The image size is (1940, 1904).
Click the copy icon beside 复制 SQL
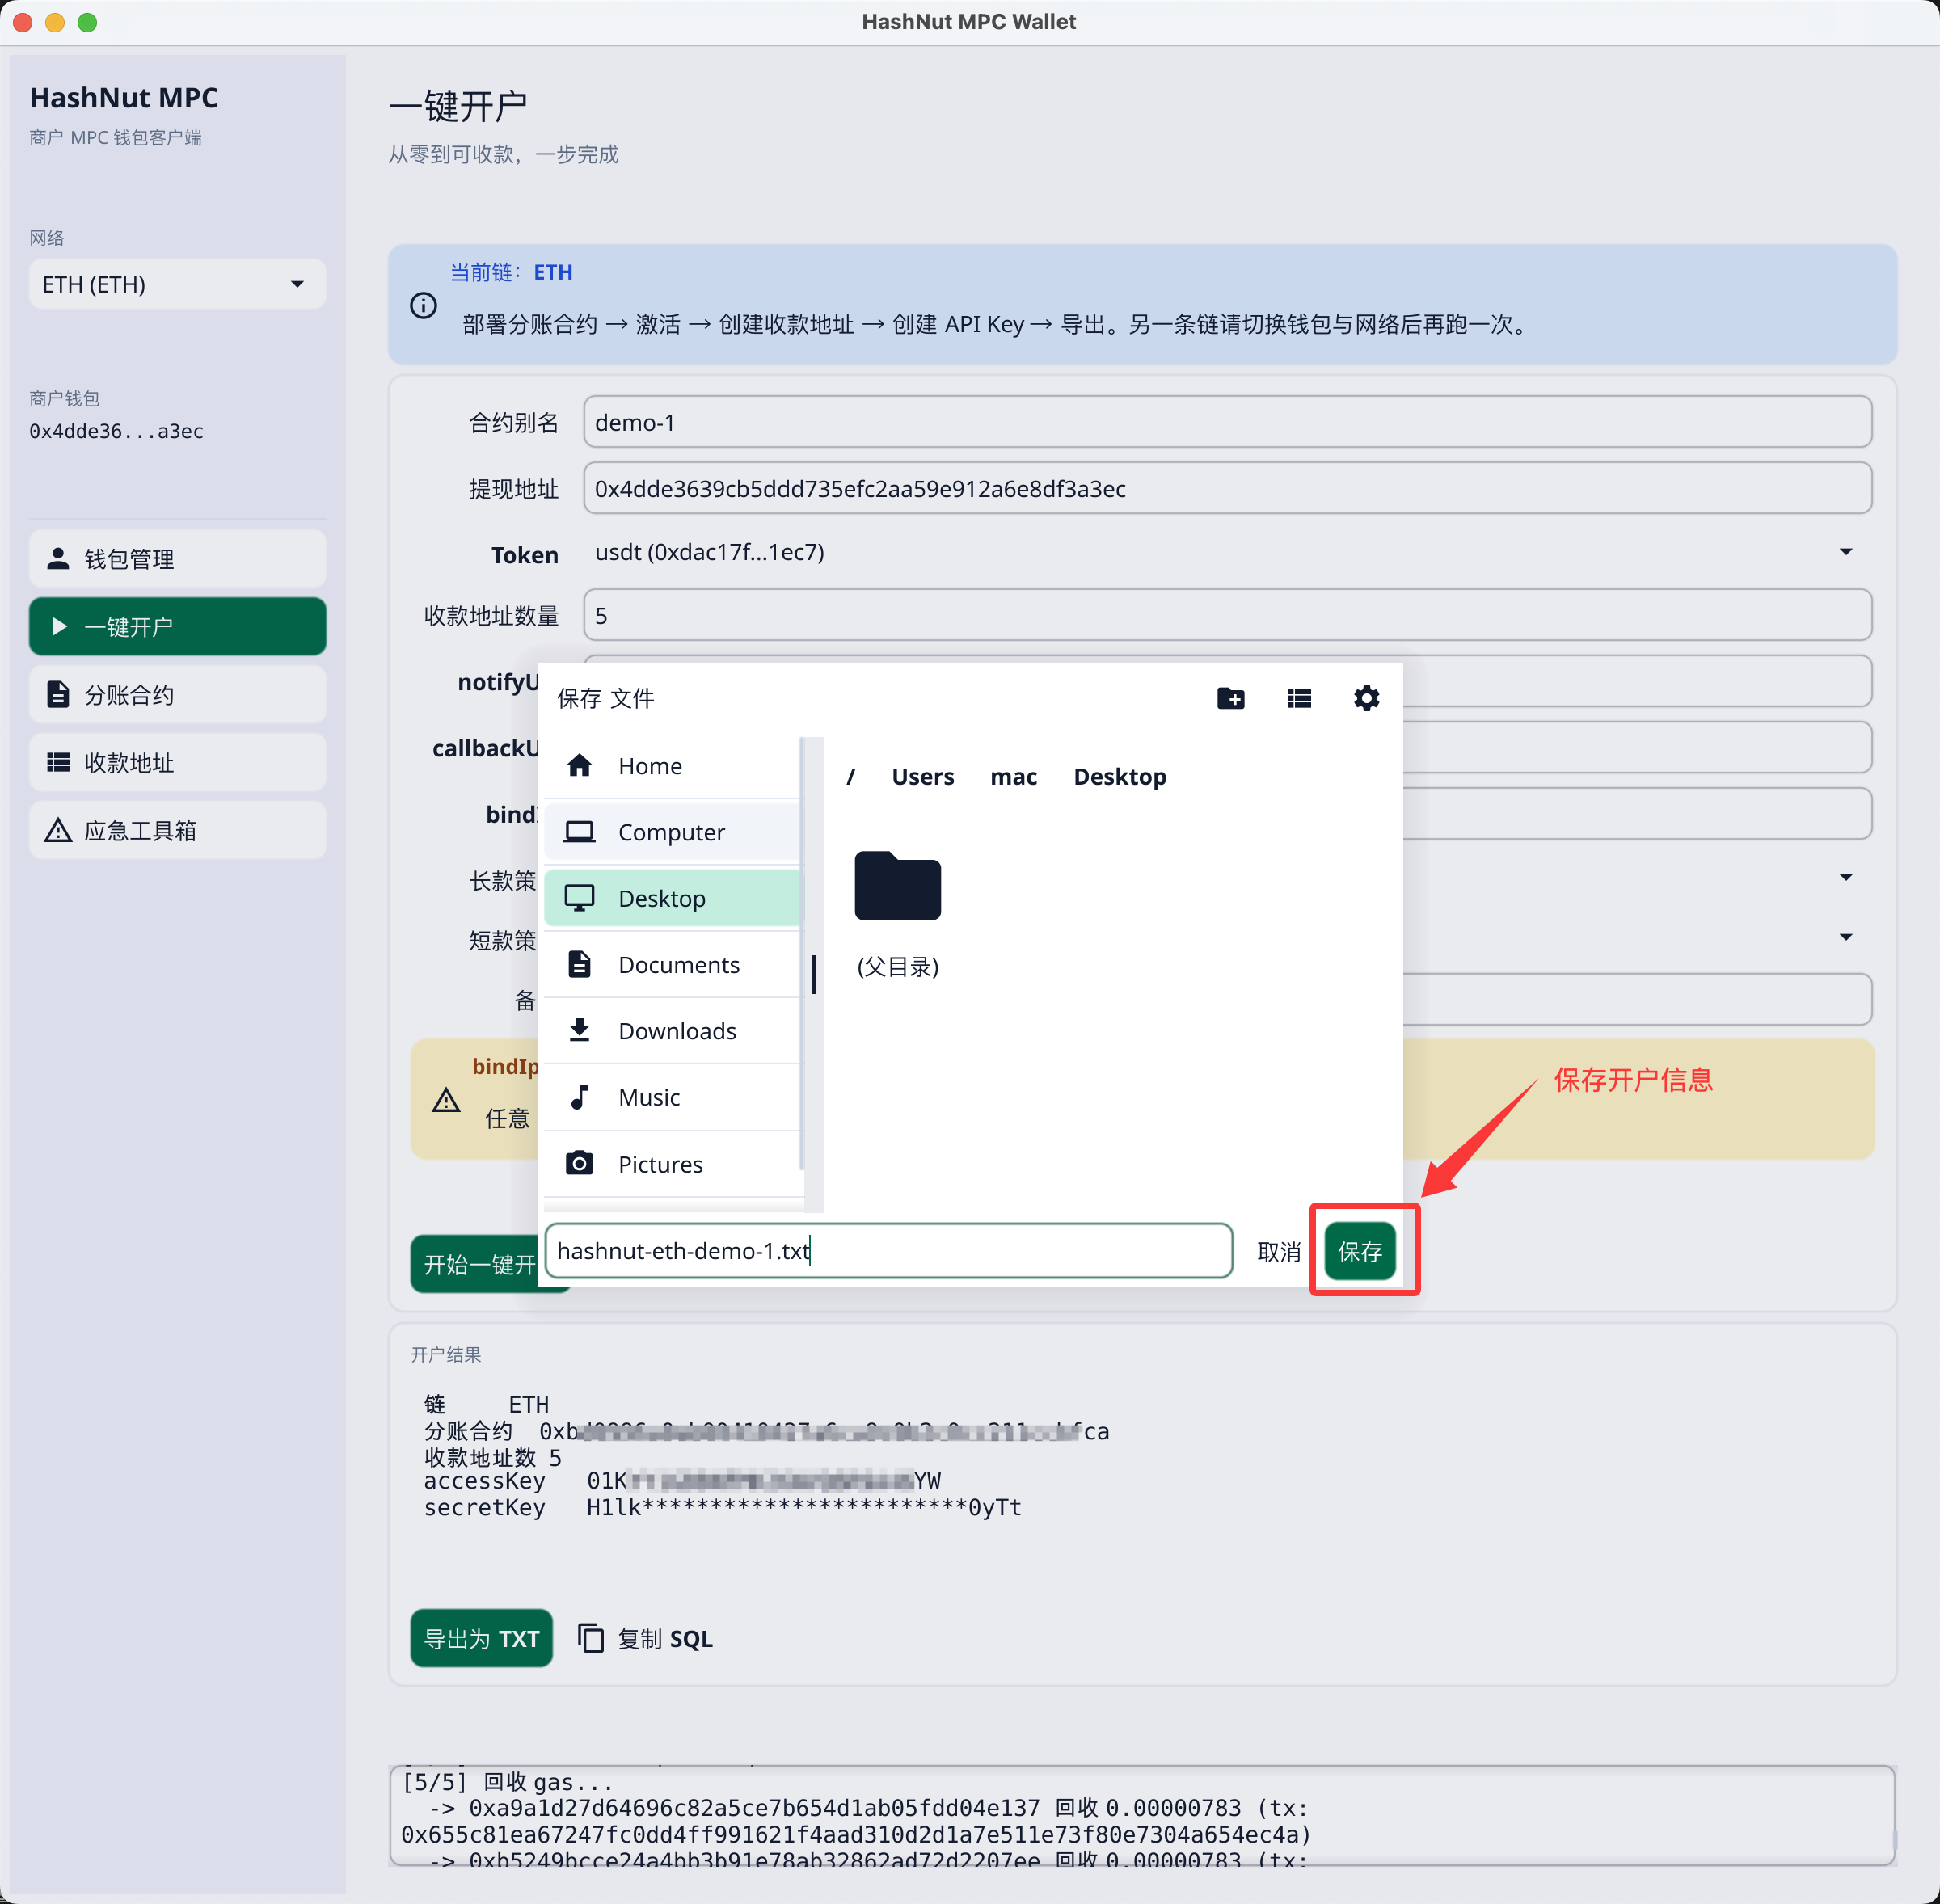591,1638
